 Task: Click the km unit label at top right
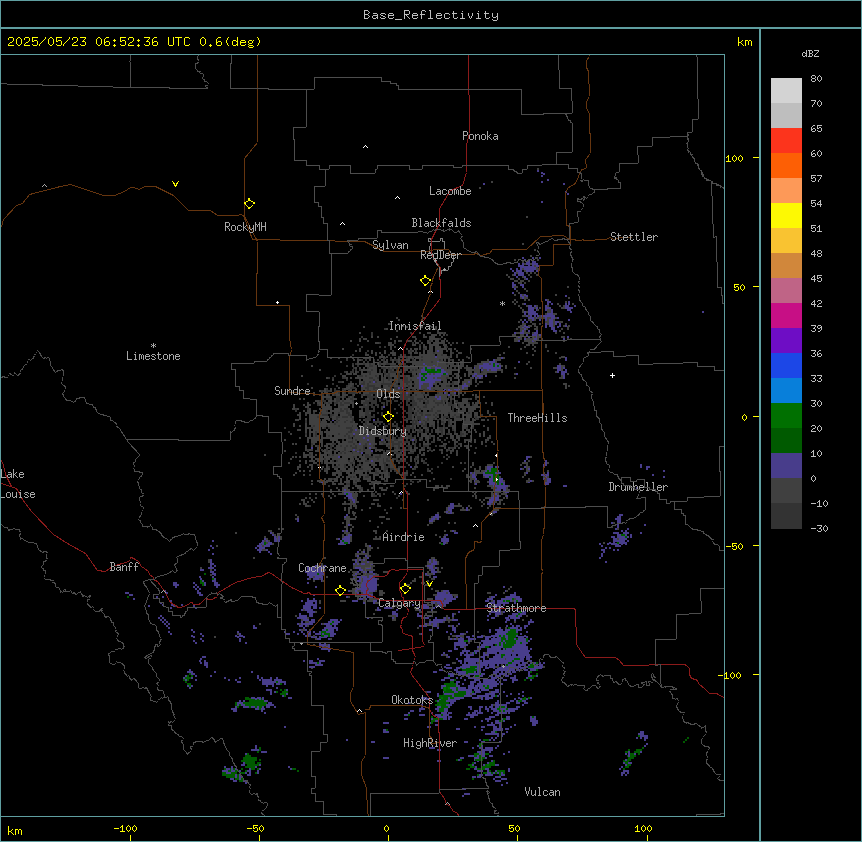click(x=745, y=42)
